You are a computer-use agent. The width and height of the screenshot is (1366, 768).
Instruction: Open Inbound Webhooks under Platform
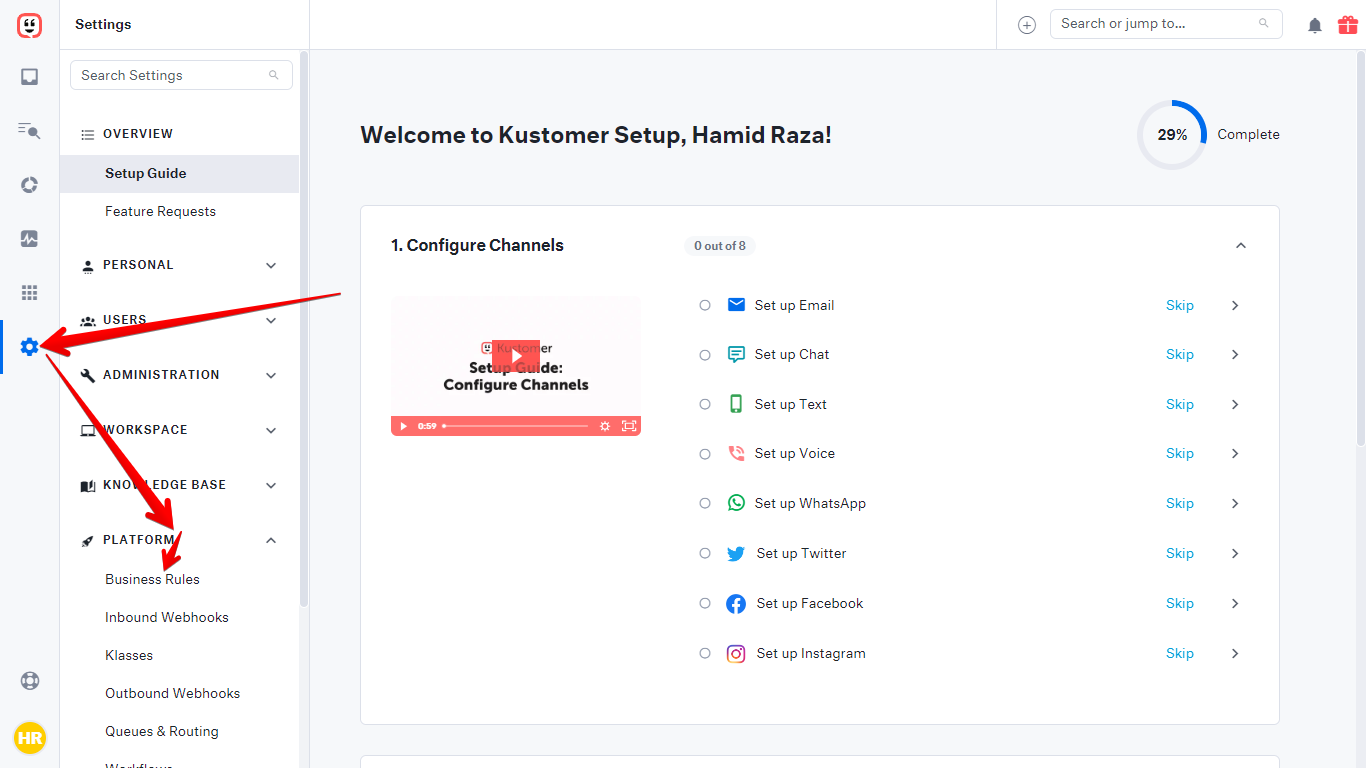click(x=167, y=617)
